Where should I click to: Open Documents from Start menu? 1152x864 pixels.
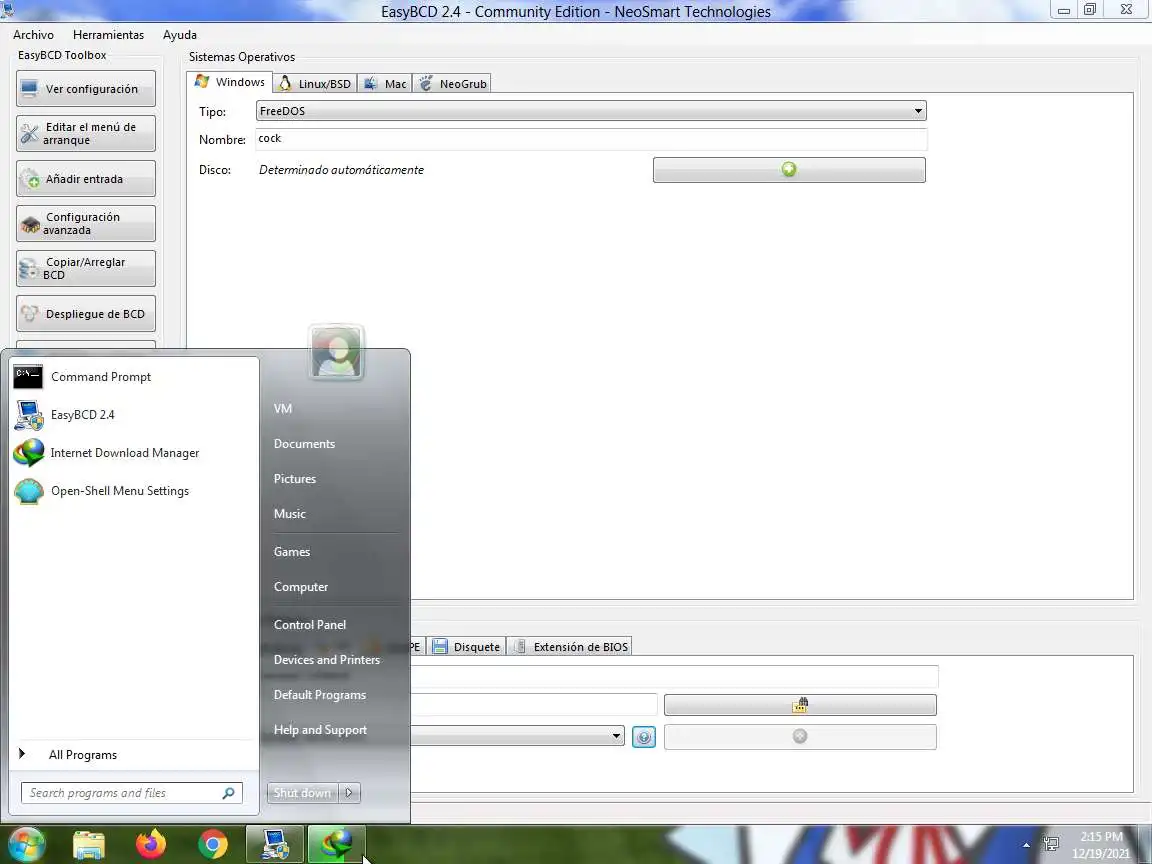coord(304,444)
